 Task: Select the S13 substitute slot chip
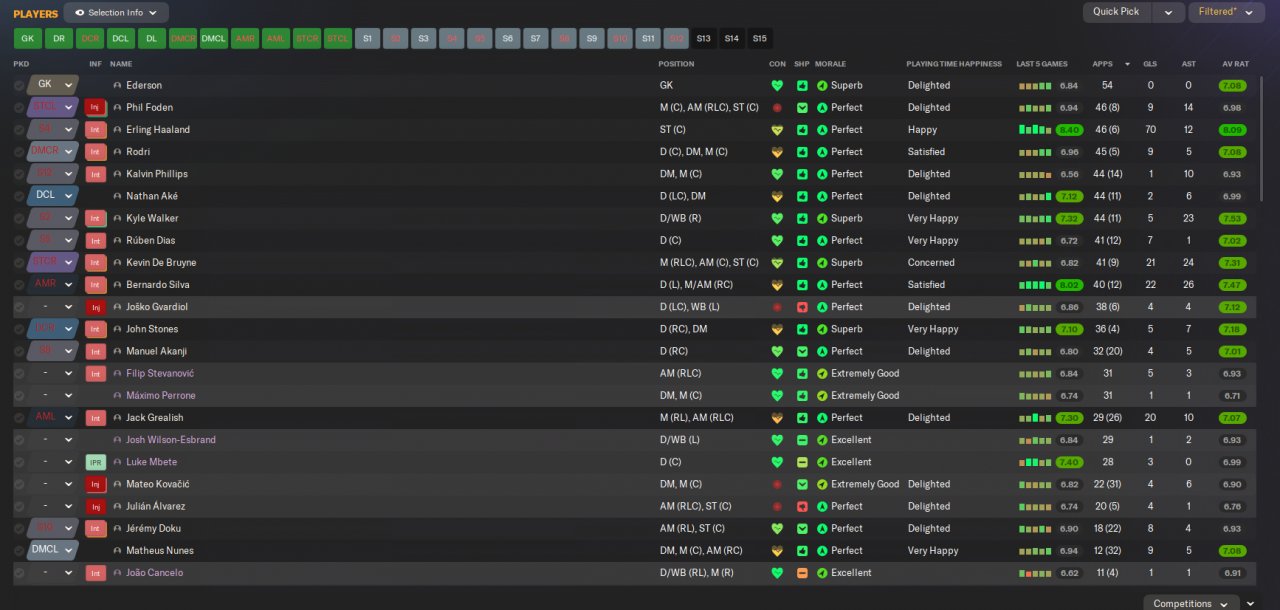[704, 39]
